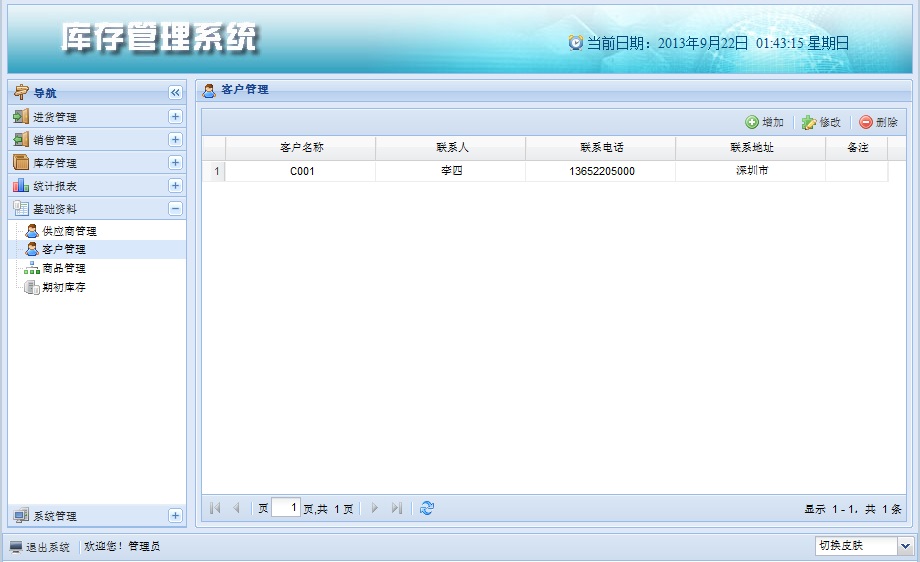Expand the 库存管理 accordion section
920x562 pixels.
(x=175, y=163)
